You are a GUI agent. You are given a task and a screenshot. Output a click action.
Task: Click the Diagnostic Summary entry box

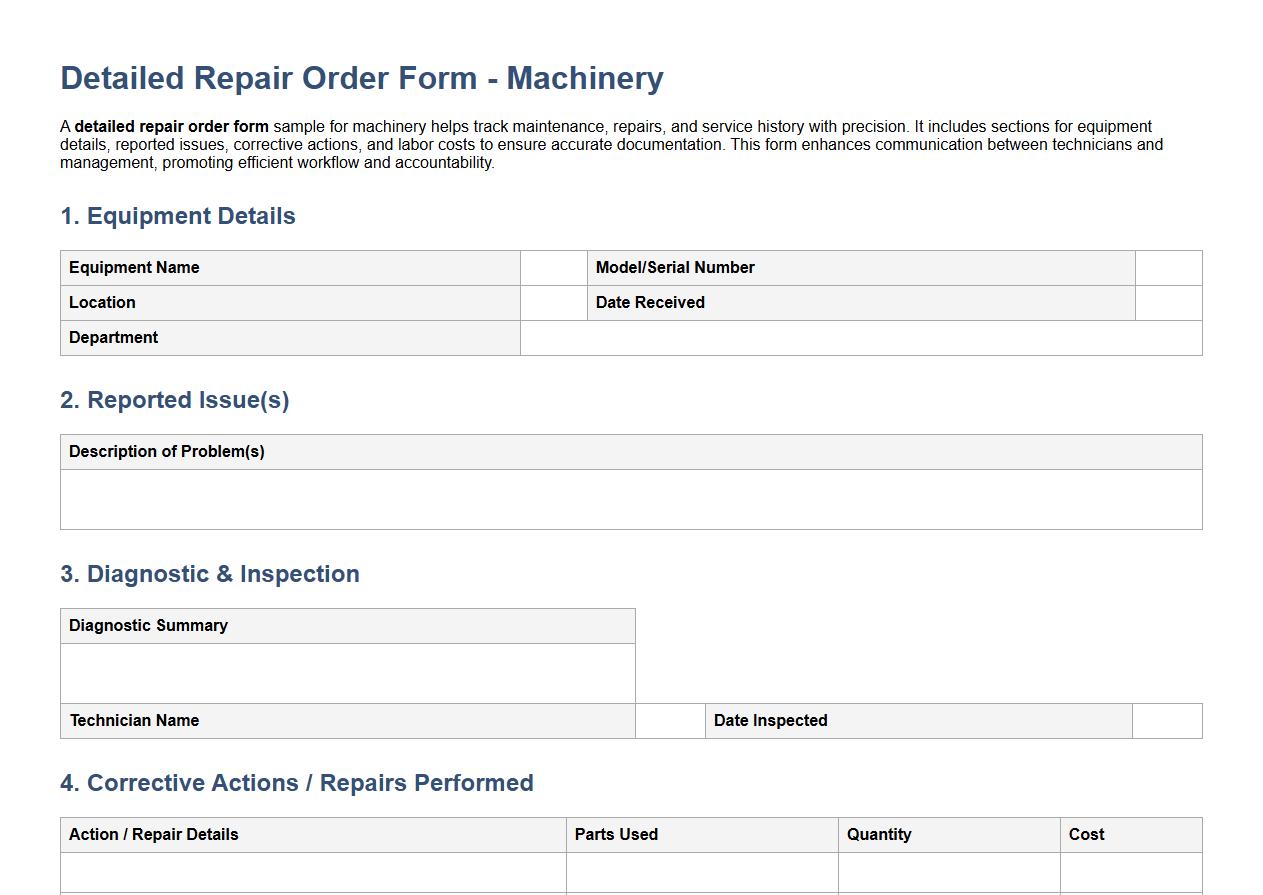[x=348, y=672]
